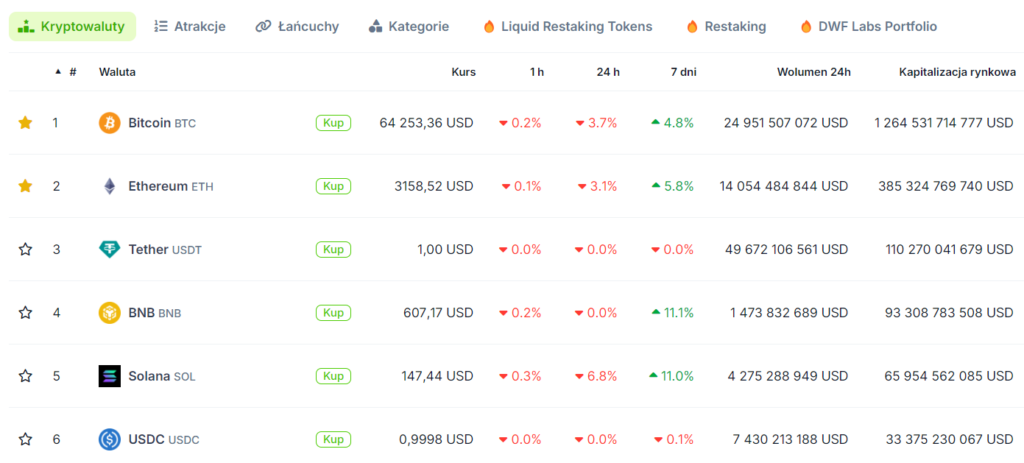This screenshot has width=1024, height=463.
Task: Click the Solana logo icon
Action: pyautogui.click(x=109, y=376)
